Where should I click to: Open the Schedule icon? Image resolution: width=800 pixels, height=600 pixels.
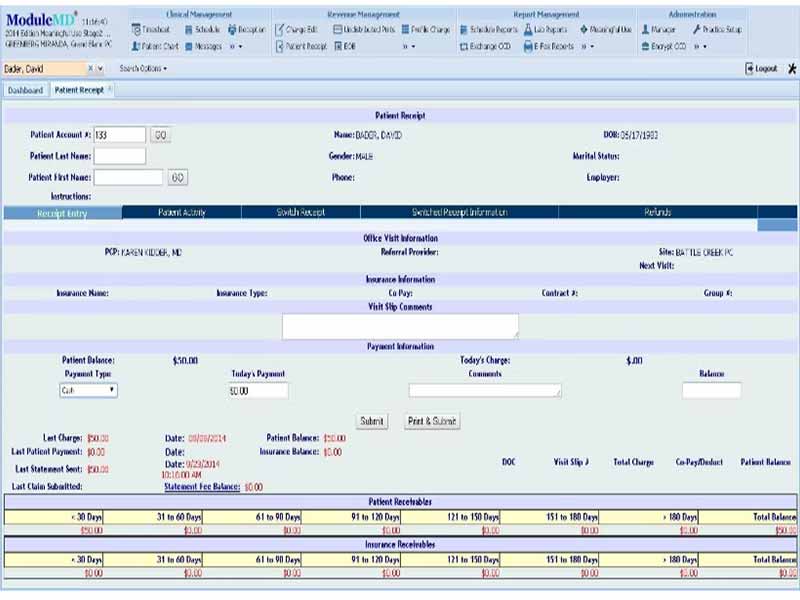[189, 30]
